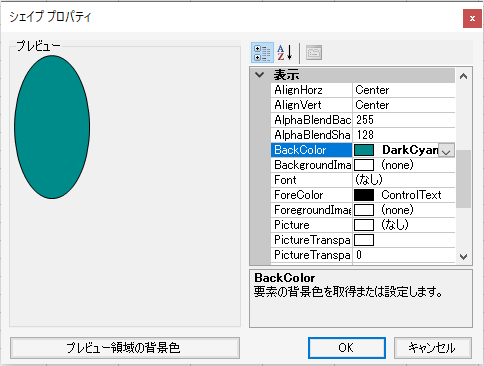Screen dimensions: 484x366
Task: Click the DarkCyan value text
Action: 410,150
